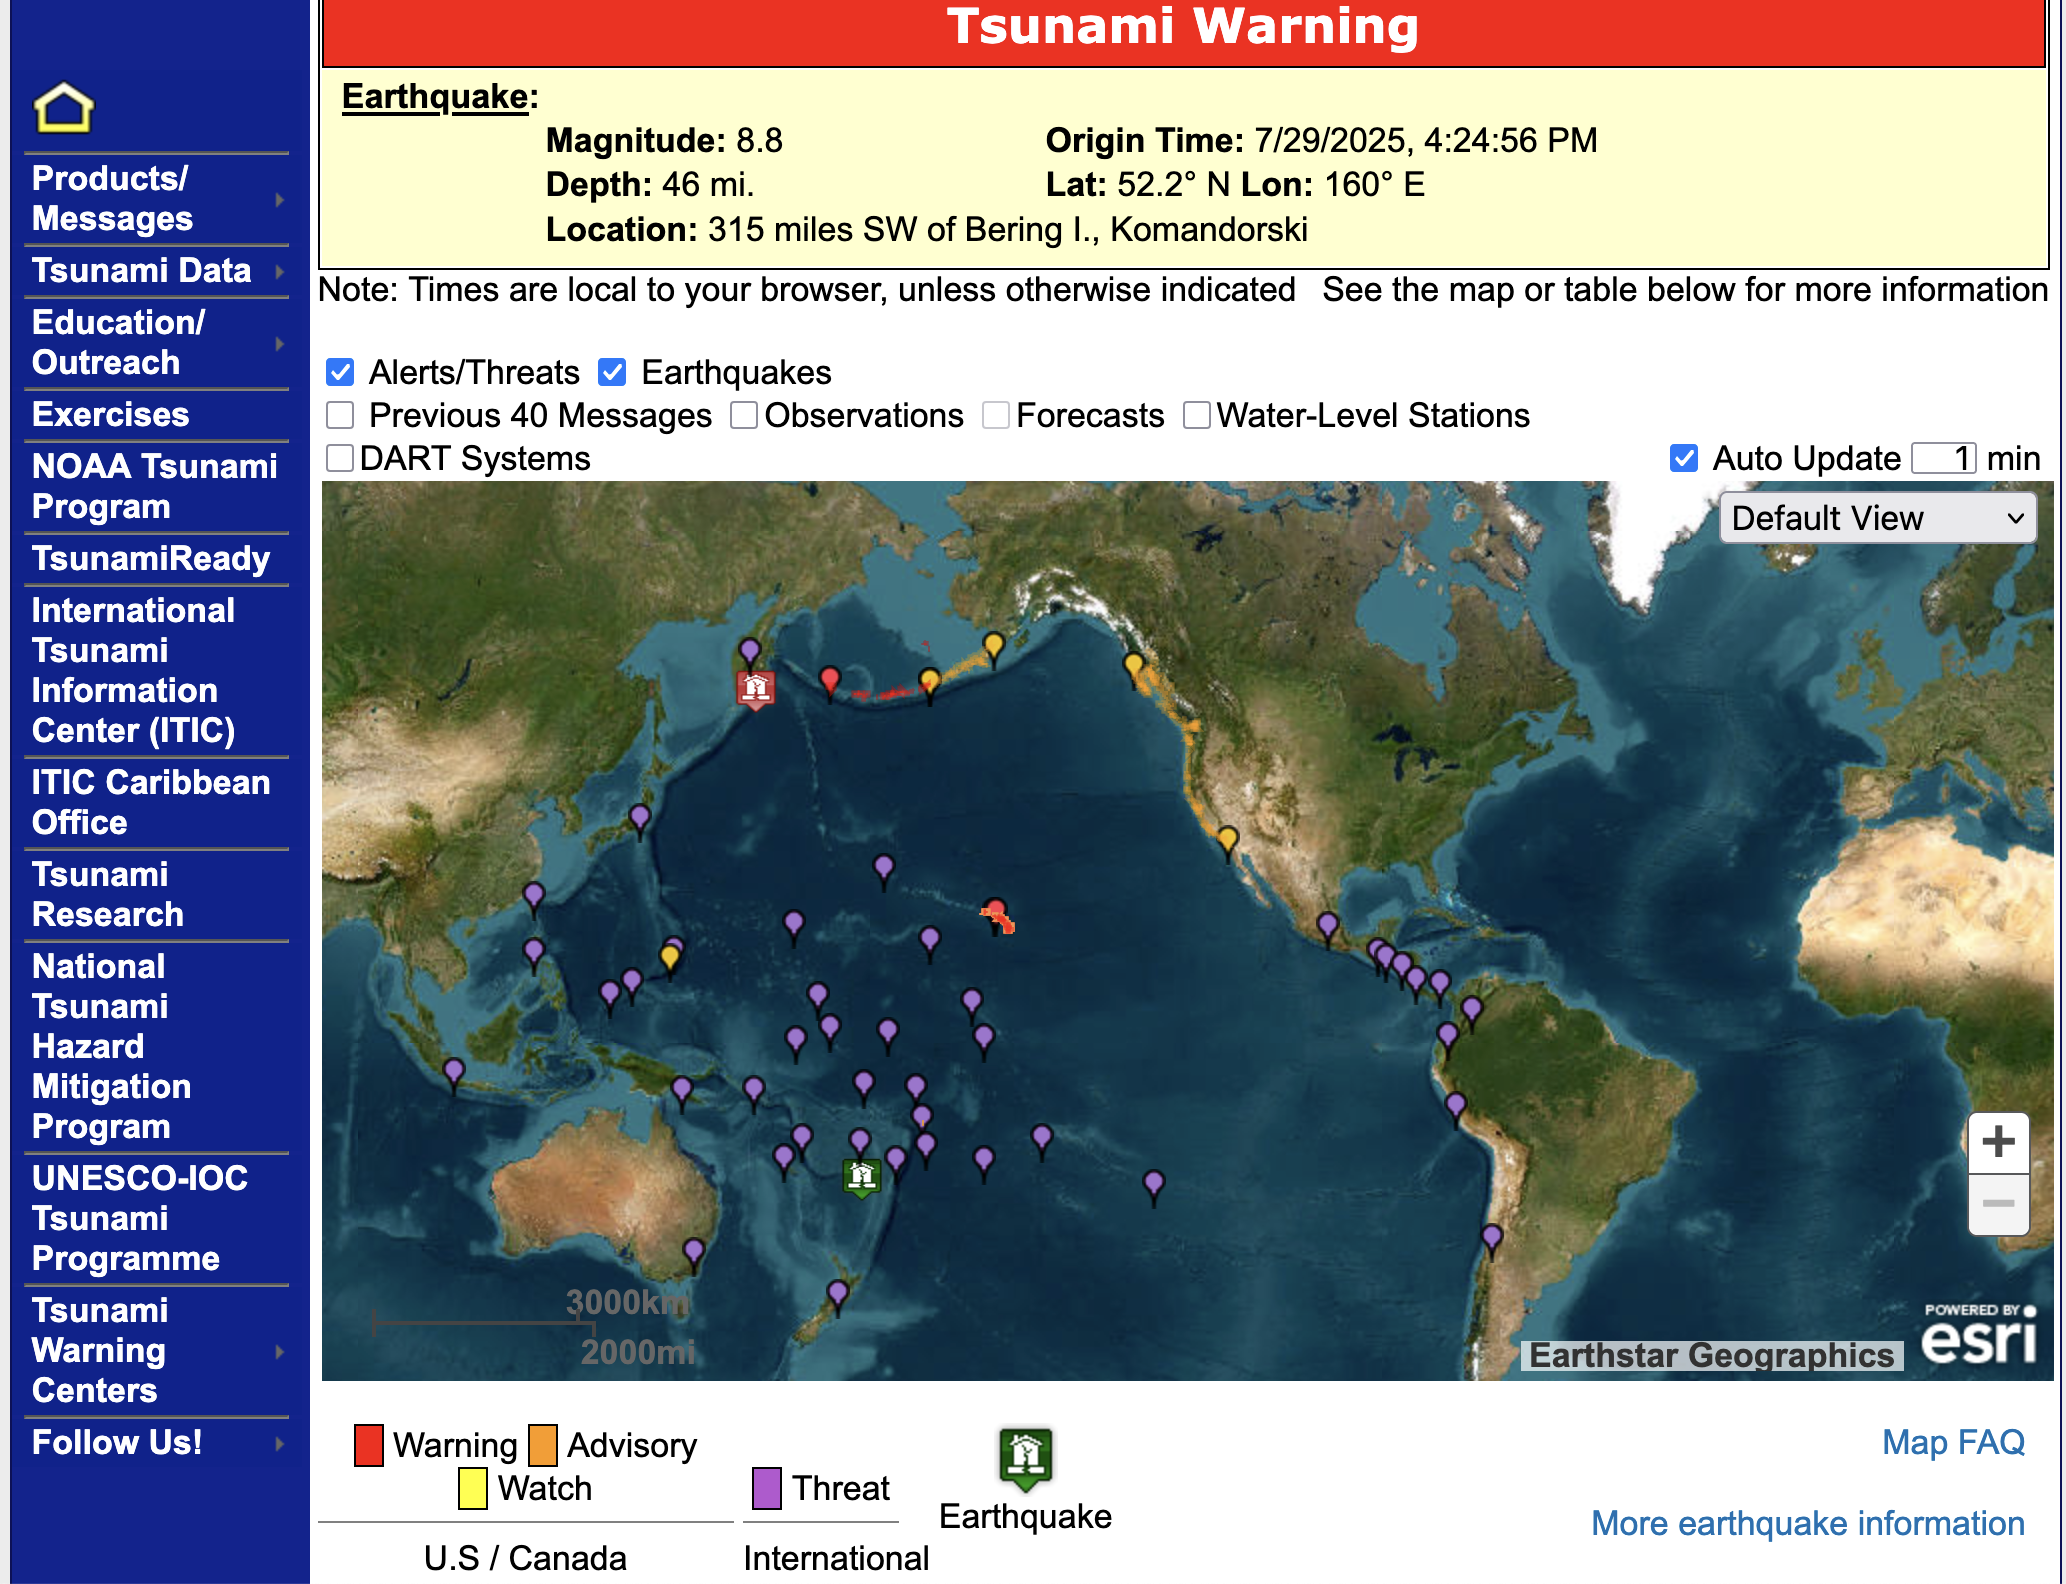Screen dimensions: 2066x1584
Task: Select the yellow pin near southern California
Action: [x=1228, y=842]
